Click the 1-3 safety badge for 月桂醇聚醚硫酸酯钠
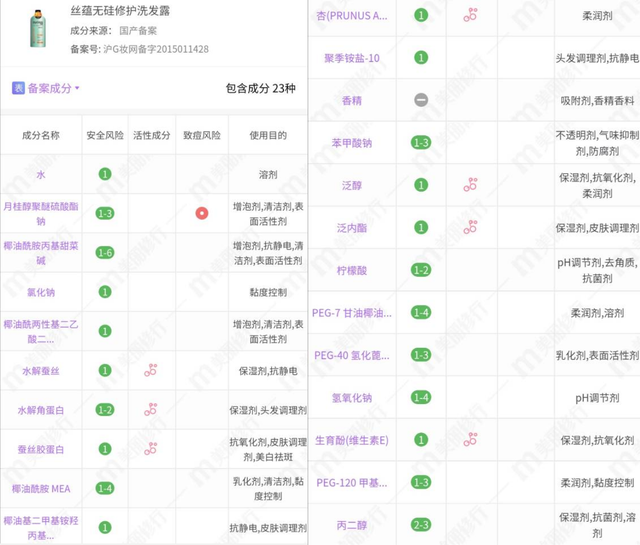 pos(105,213)
